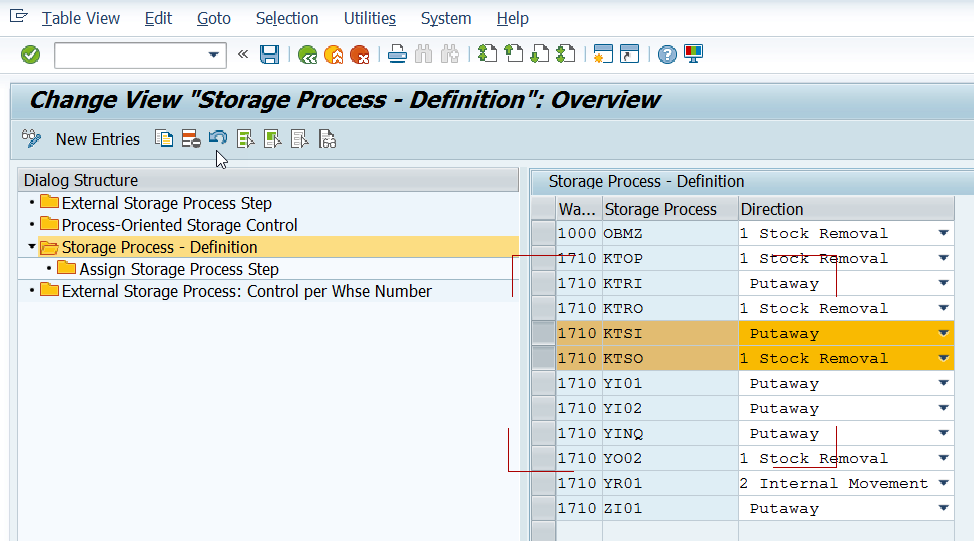Open the Utilities menu
The image size is (974, 541).
point(370,19)
